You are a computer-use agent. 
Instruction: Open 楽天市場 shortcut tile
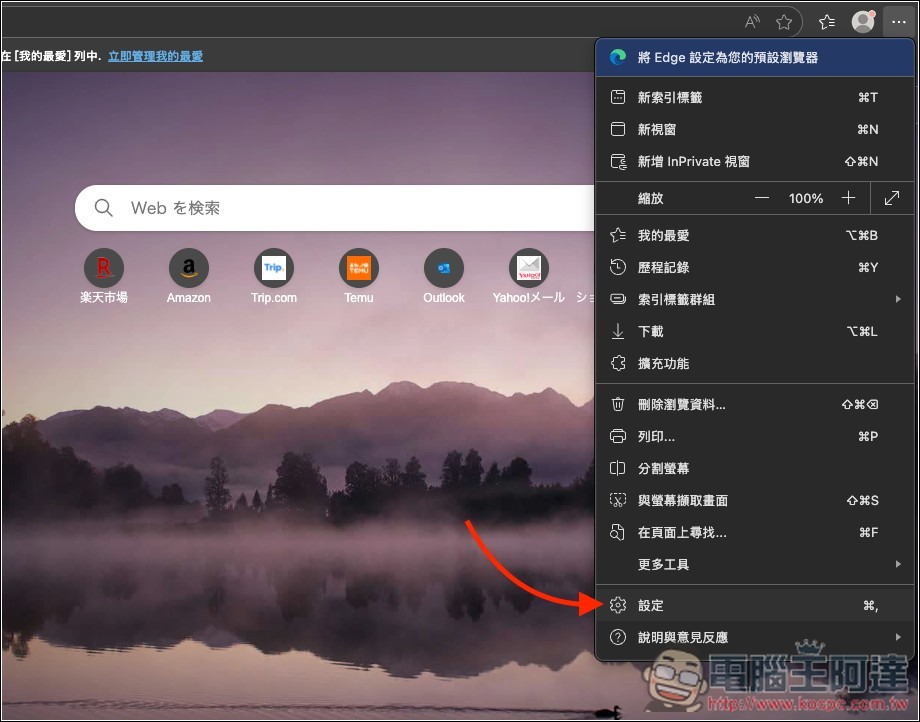click(104, 276)
